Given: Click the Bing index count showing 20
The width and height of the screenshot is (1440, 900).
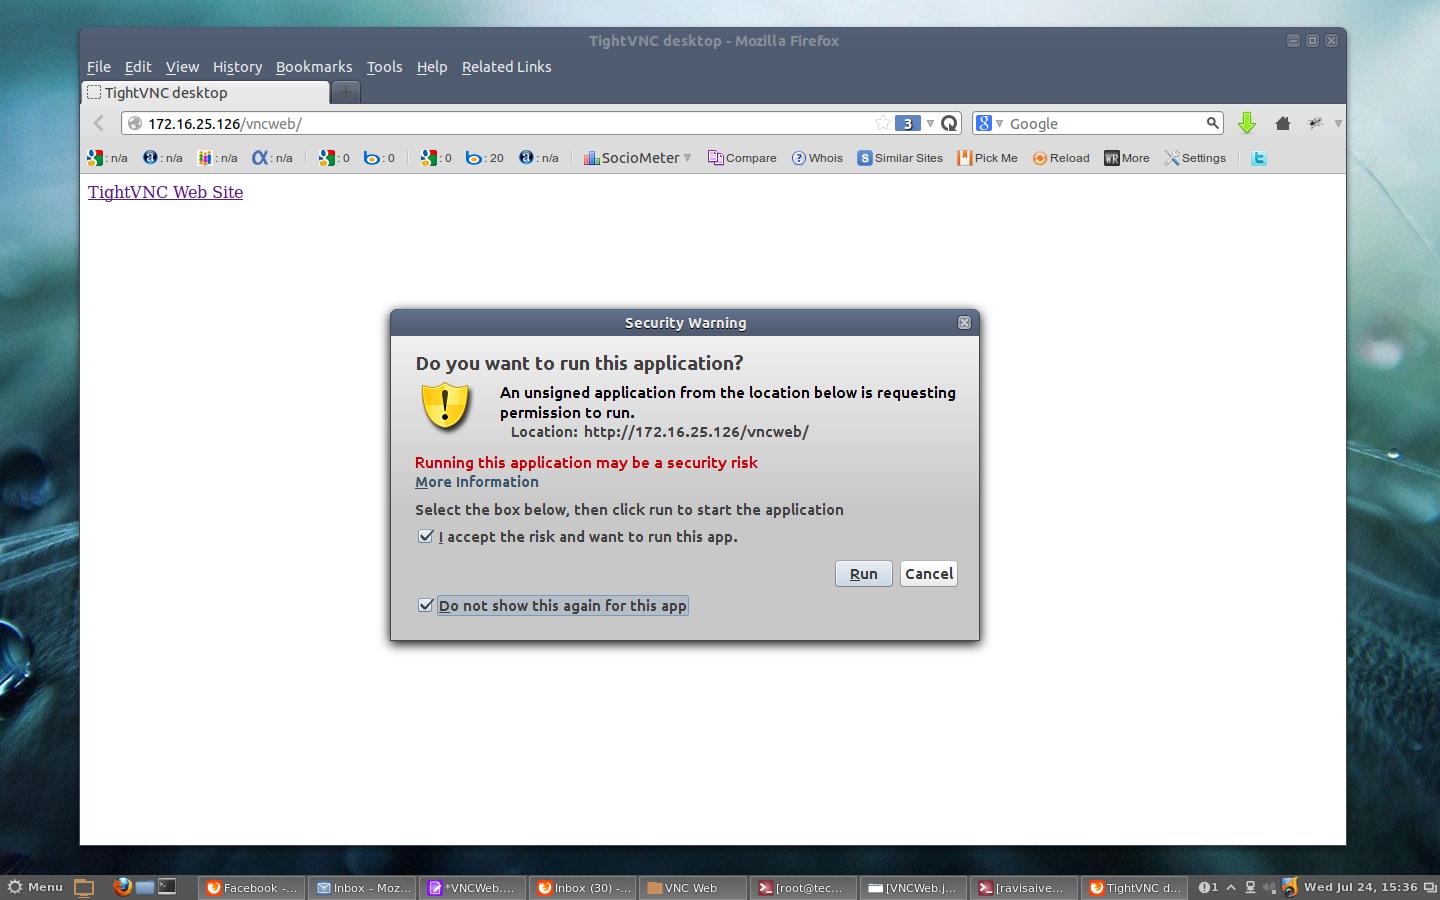Looking at the screenshot, I should pos(485,158).
